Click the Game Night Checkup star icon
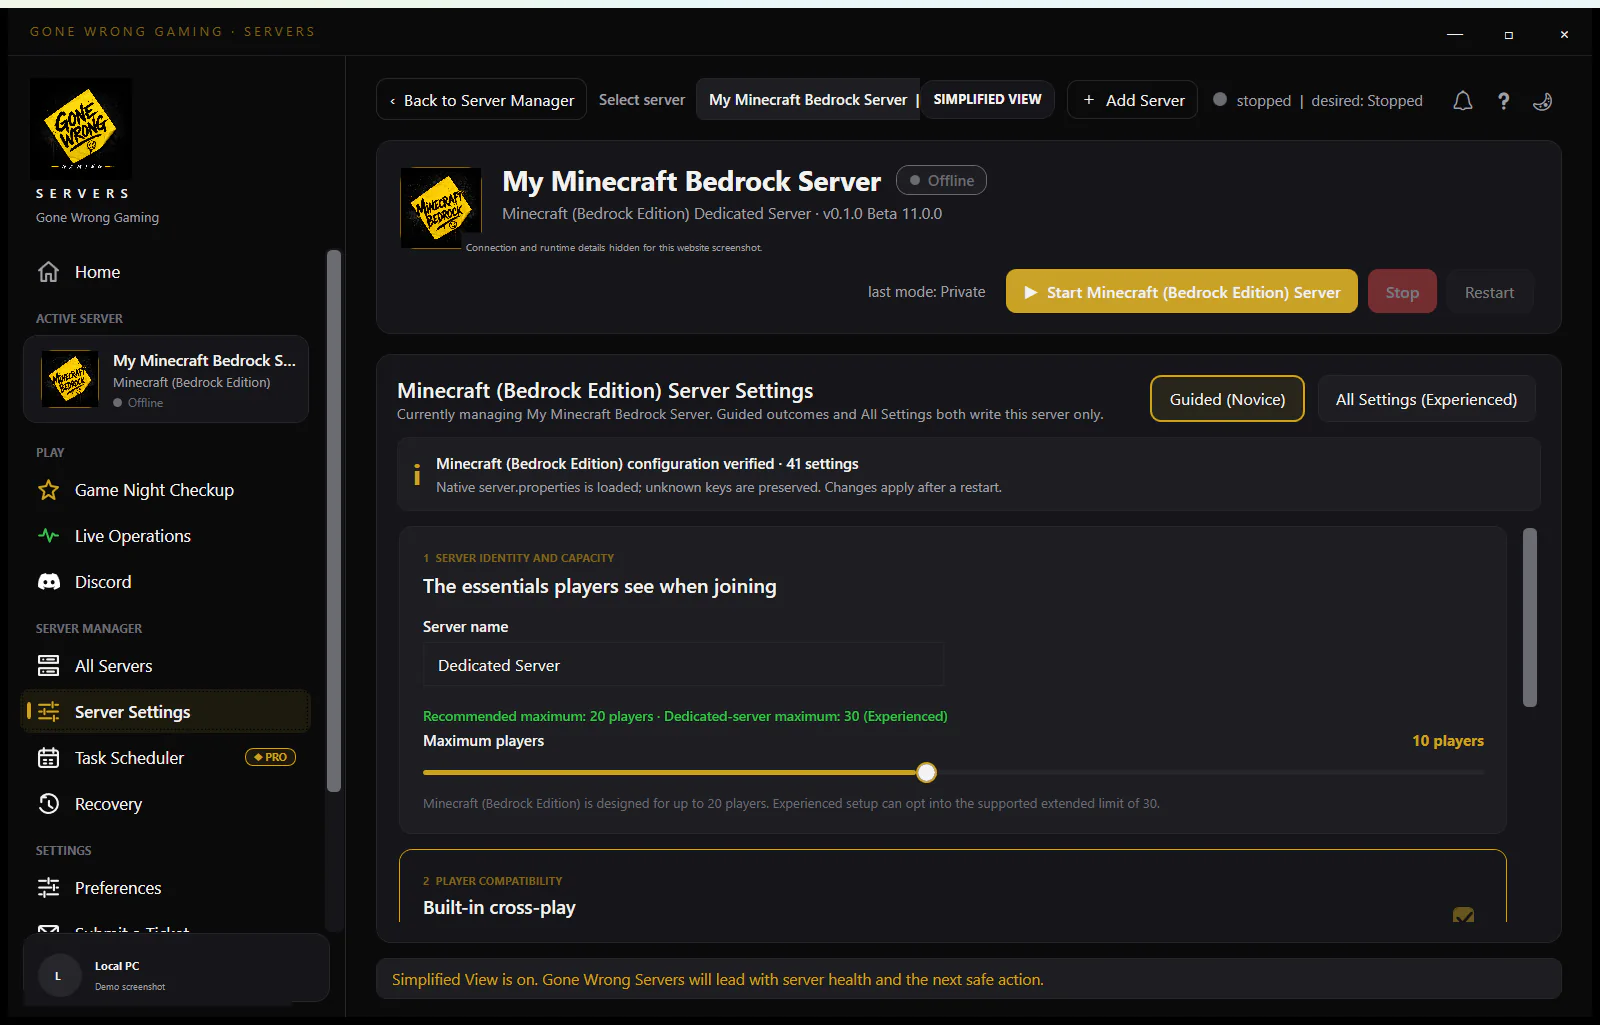The image size is (1600, 1025). 48,490
